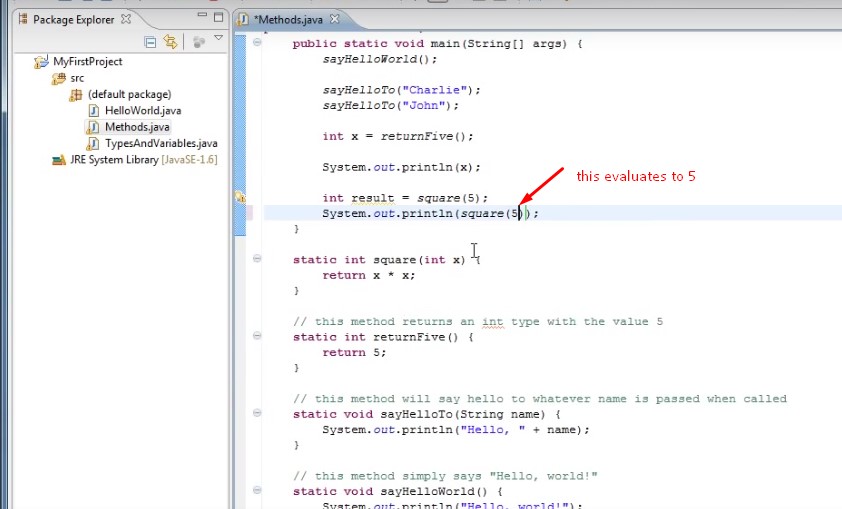Image resolution: width=842 pixels, height=509 pixels.
Task: Close the Package Explorer view tab
Action: click(x=126, y=19)
